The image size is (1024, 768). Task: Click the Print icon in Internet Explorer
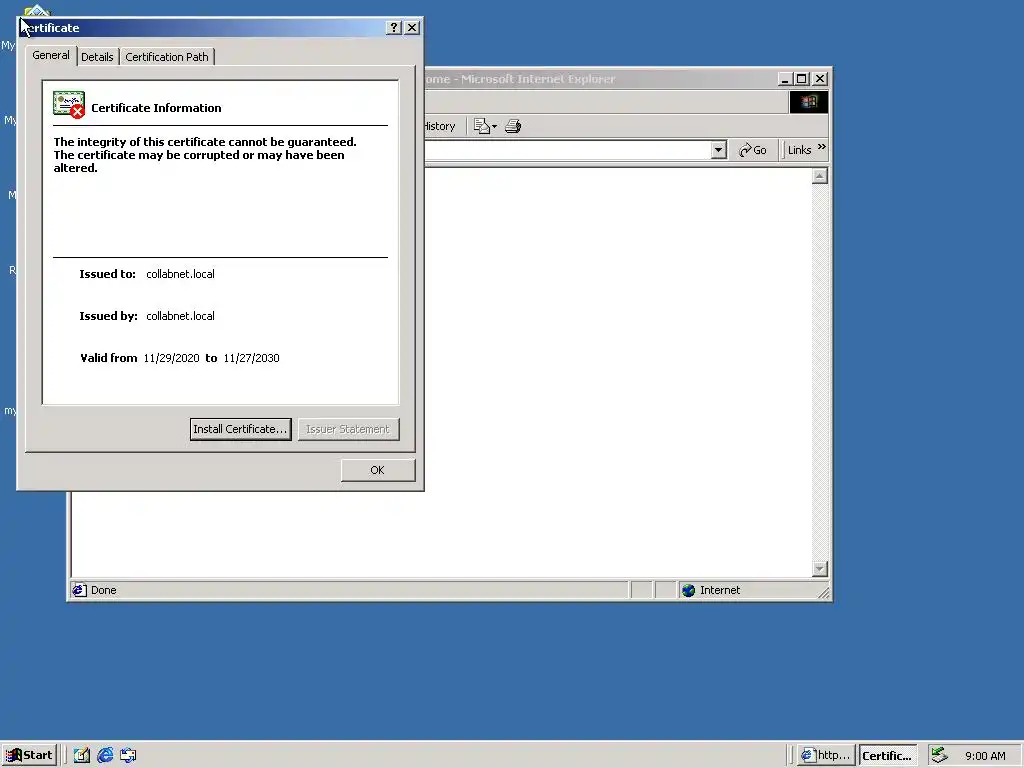point(513,126)
